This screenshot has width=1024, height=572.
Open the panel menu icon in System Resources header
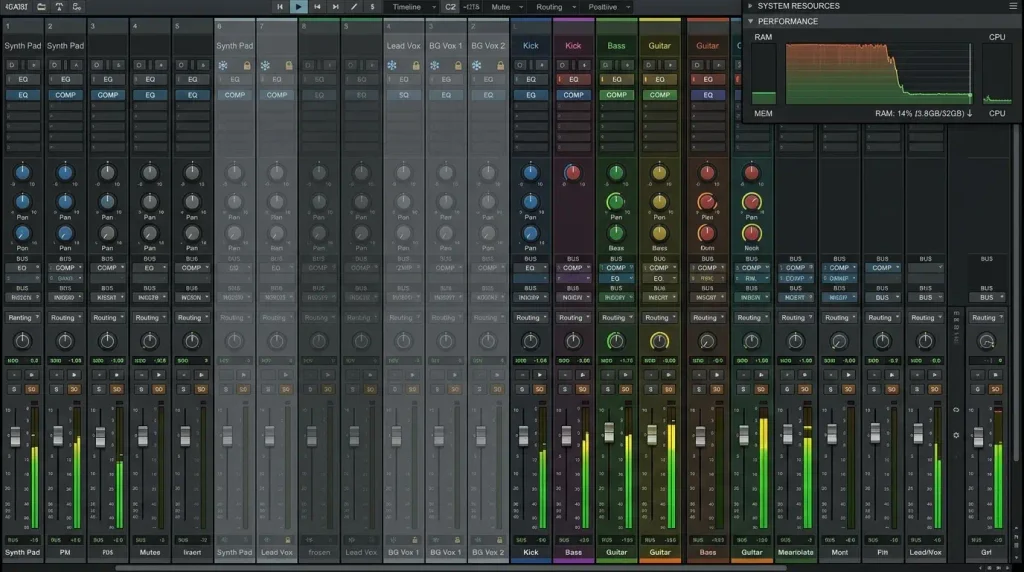(x=1013, y=6)
